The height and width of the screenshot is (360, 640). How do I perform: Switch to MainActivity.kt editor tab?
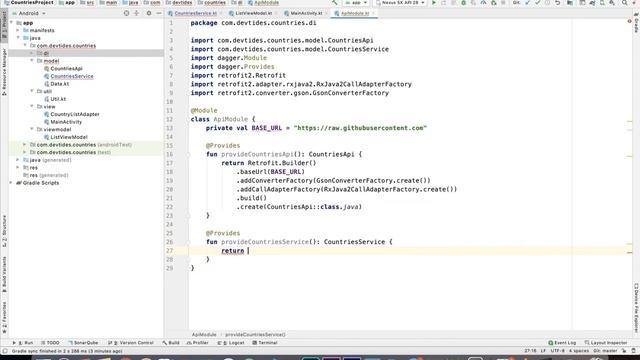(x=306, y=13)
